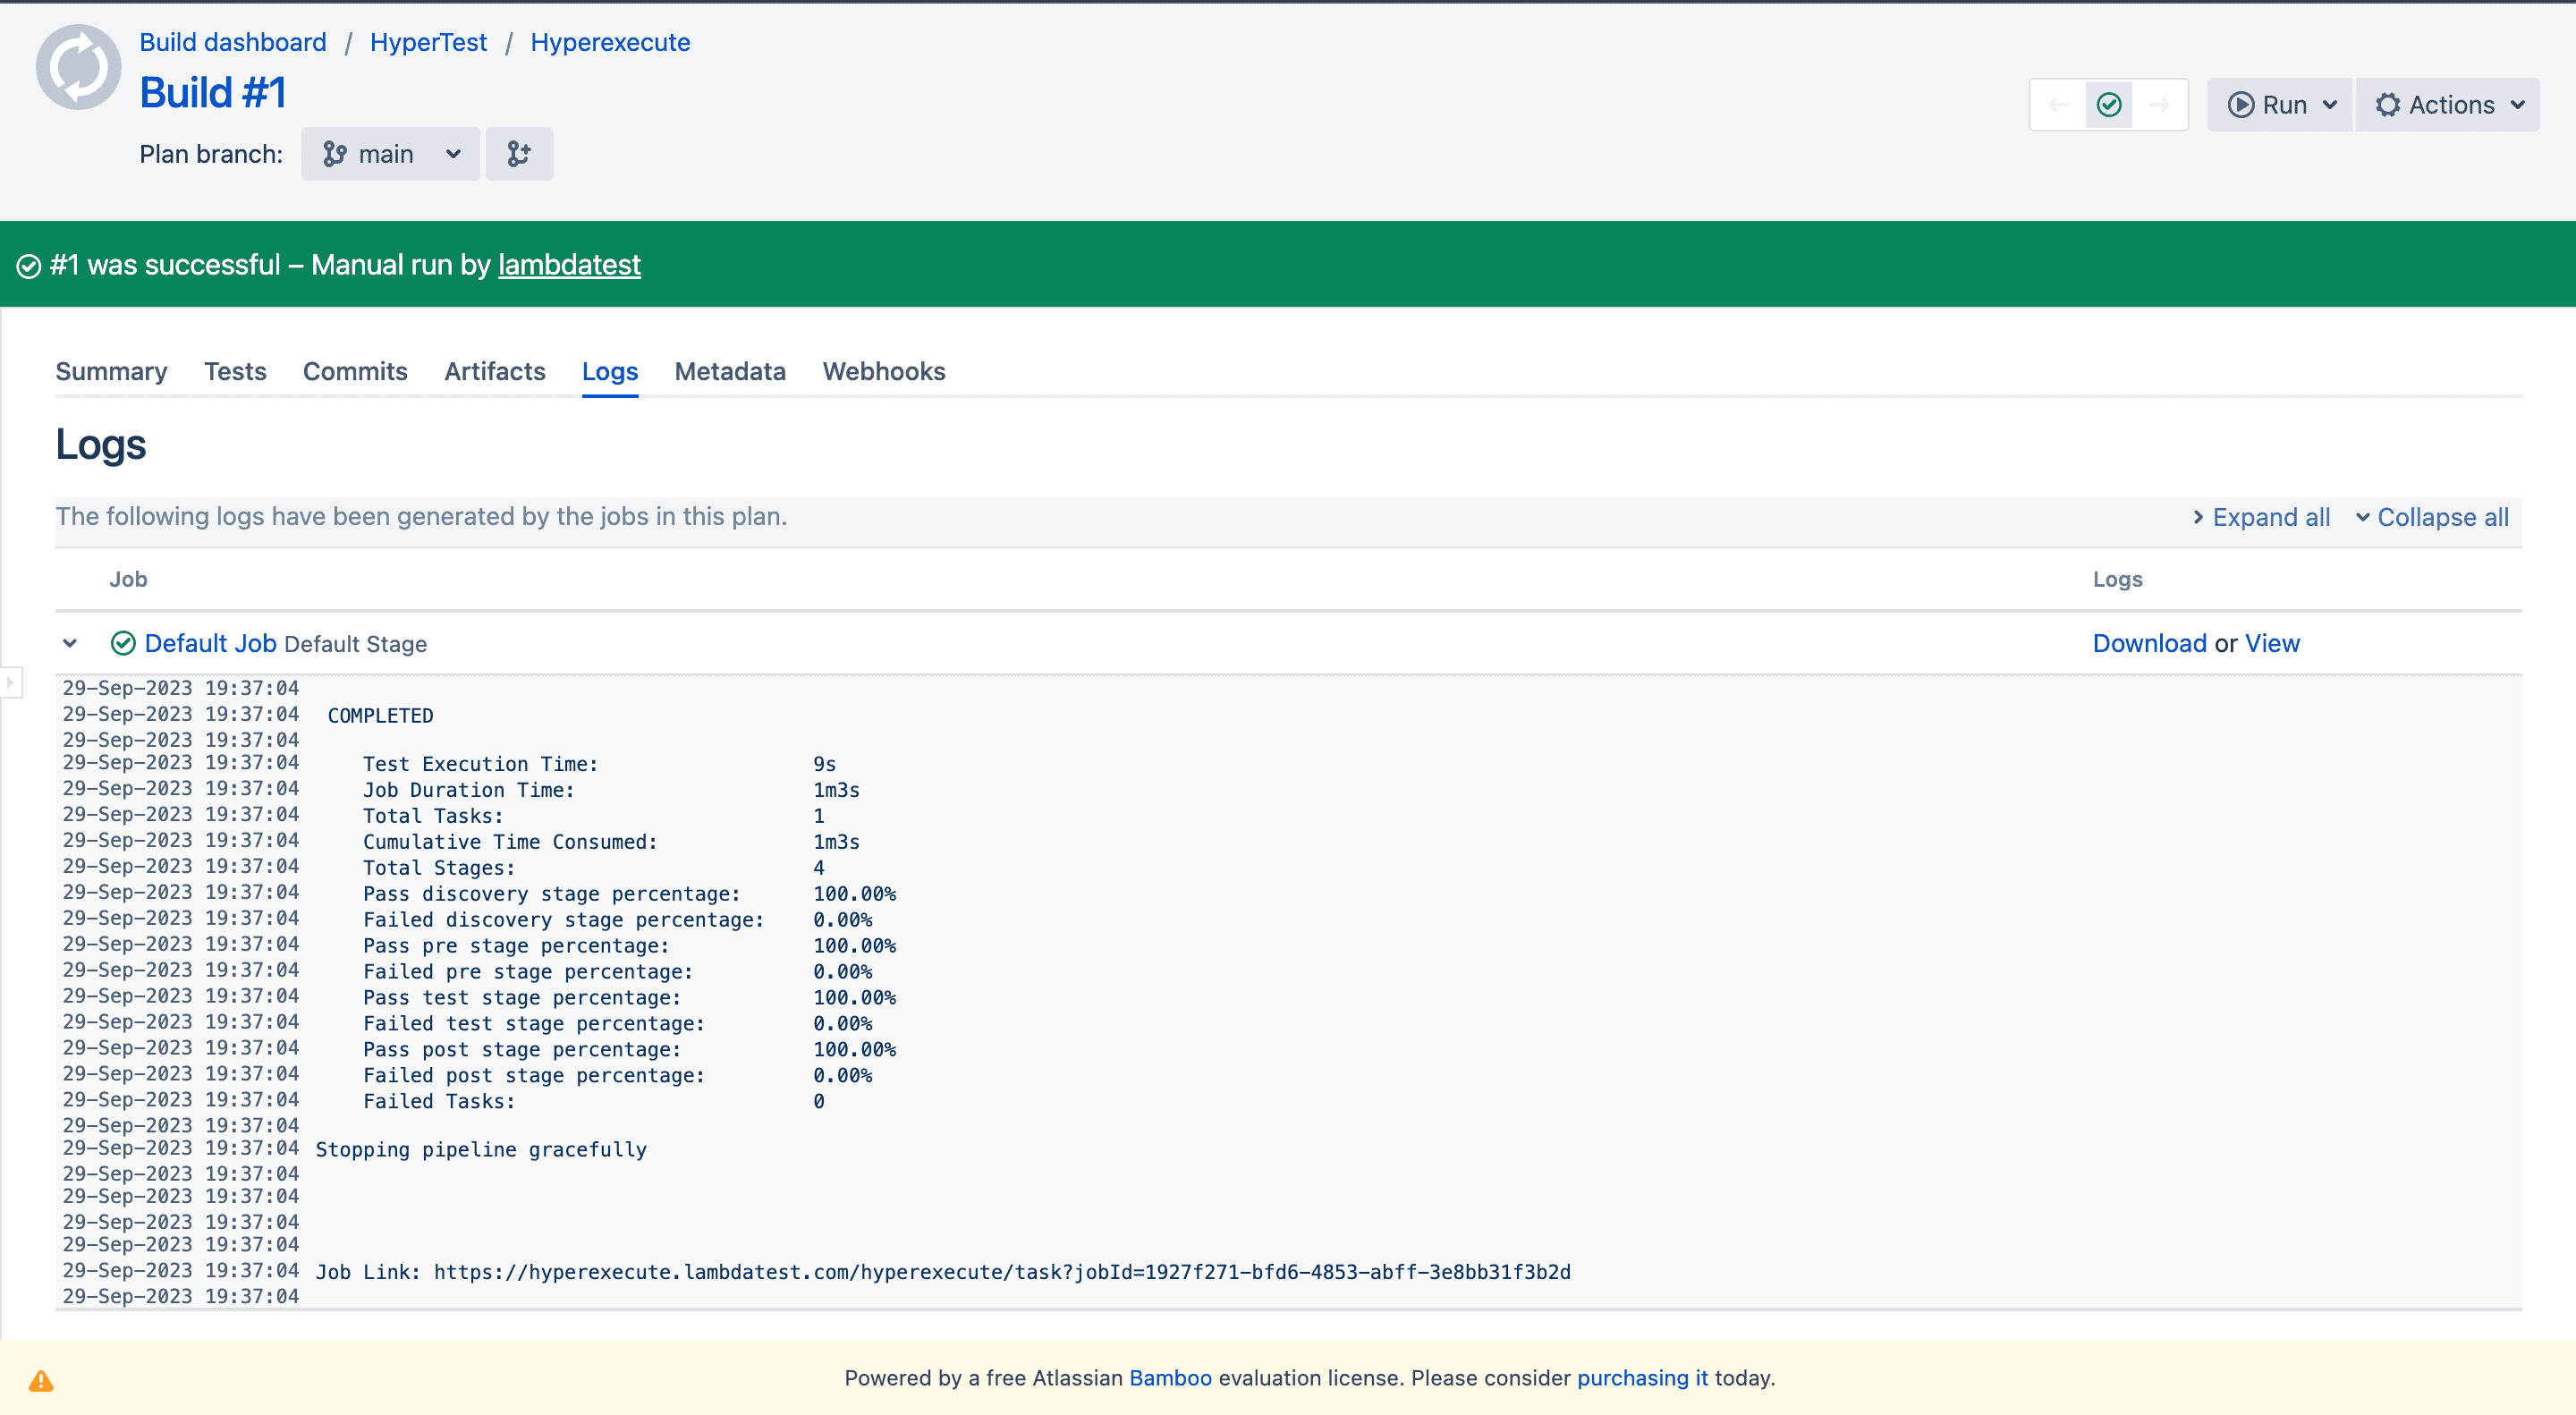The height and width of the screenshot is (1415, 2576).
Task: Open the lambdatest user link
Action: tap(569, 264)
